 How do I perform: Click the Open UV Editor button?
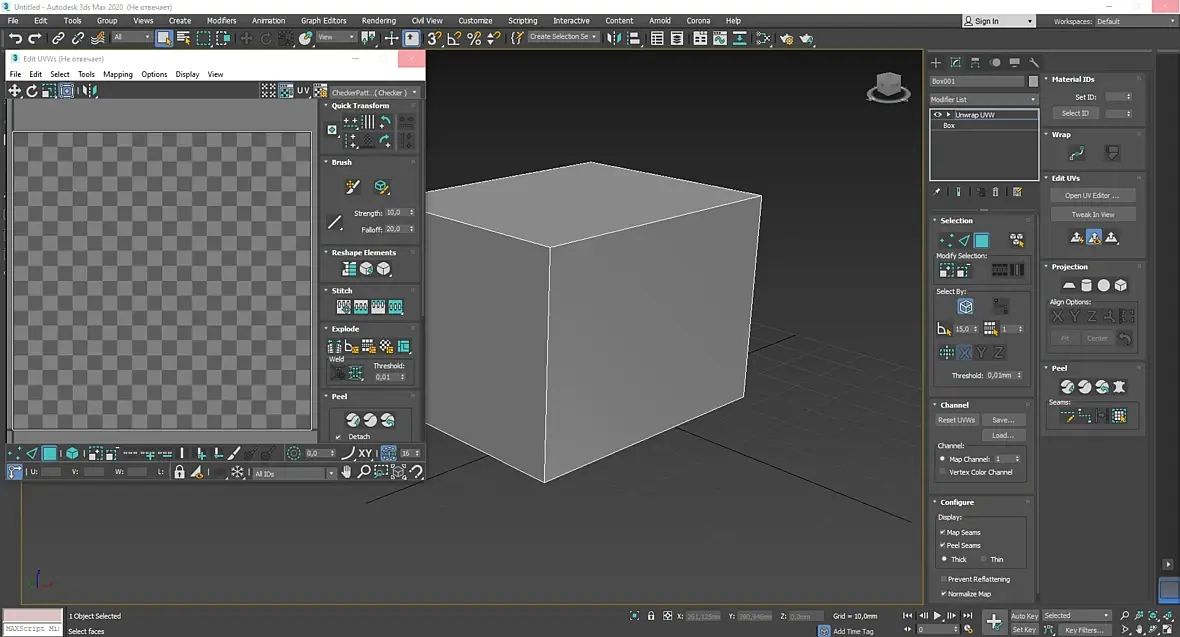pos(1092,196)
